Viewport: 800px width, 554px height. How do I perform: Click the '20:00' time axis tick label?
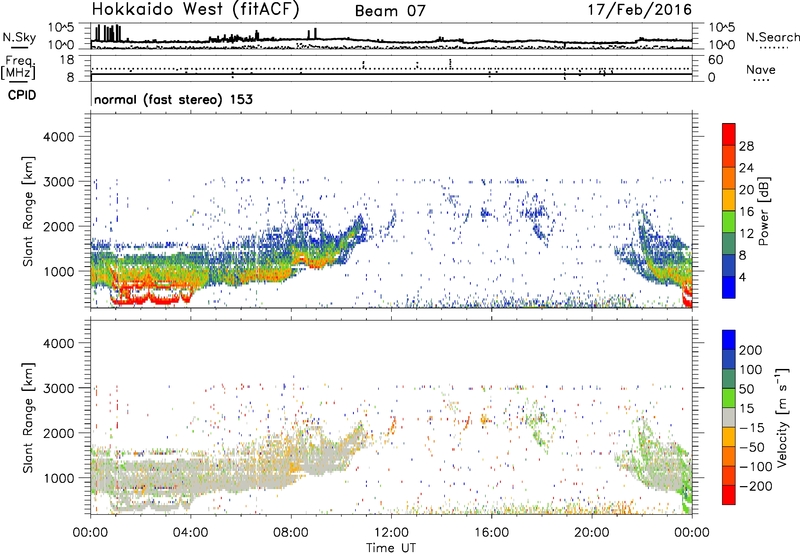[592, 533]
